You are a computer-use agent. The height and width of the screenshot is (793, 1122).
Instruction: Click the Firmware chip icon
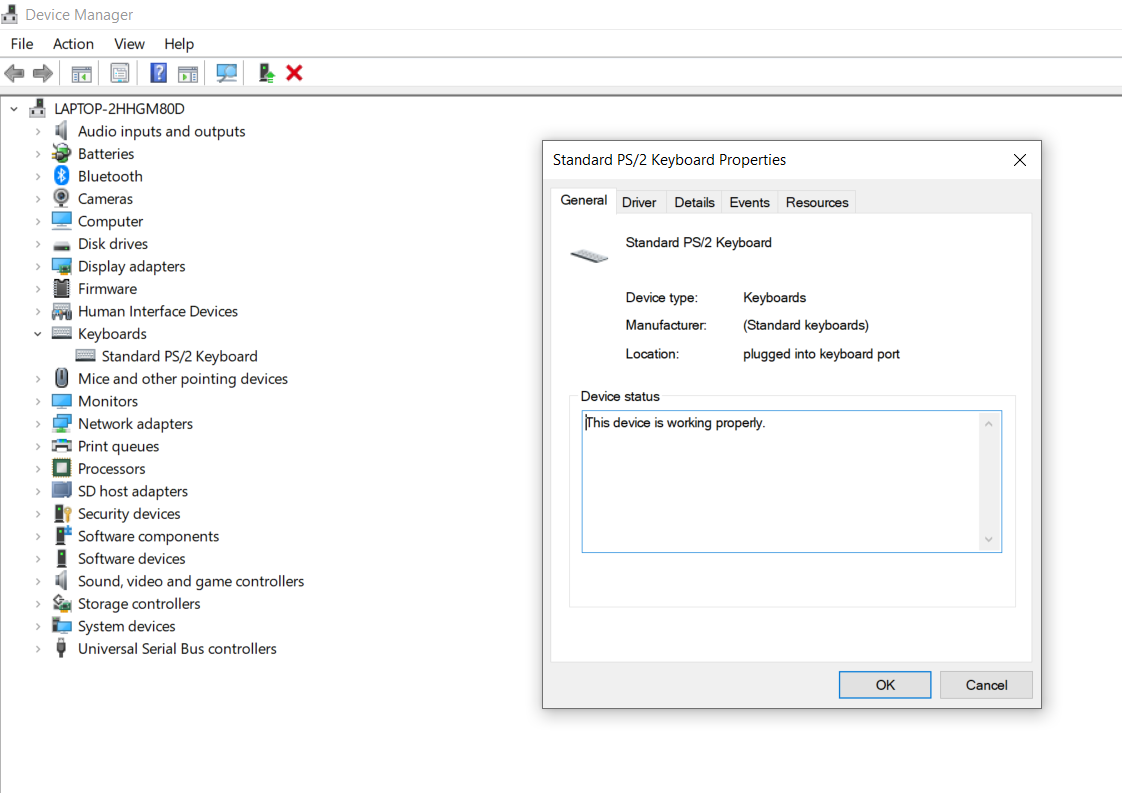point(62,288)
